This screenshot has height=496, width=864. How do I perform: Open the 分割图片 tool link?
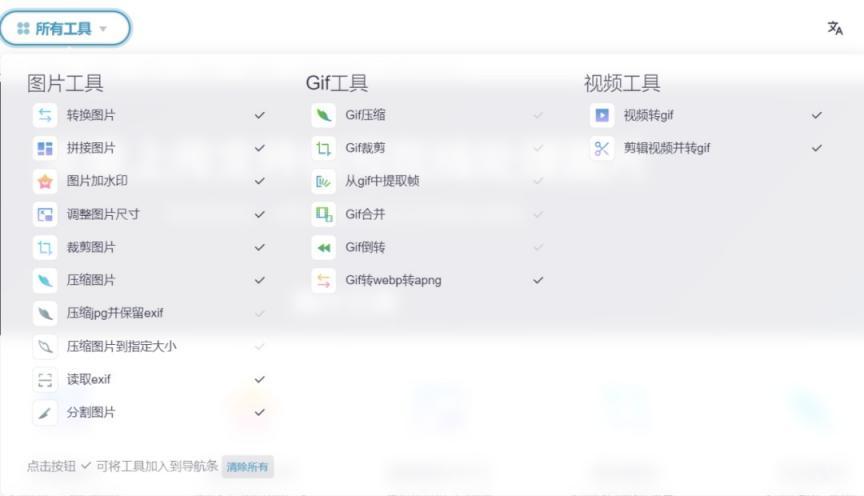coord(91,413)
